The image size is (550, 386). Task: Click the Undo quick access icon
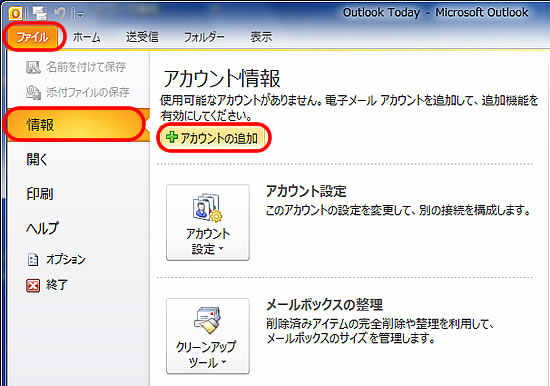point(60,13)
